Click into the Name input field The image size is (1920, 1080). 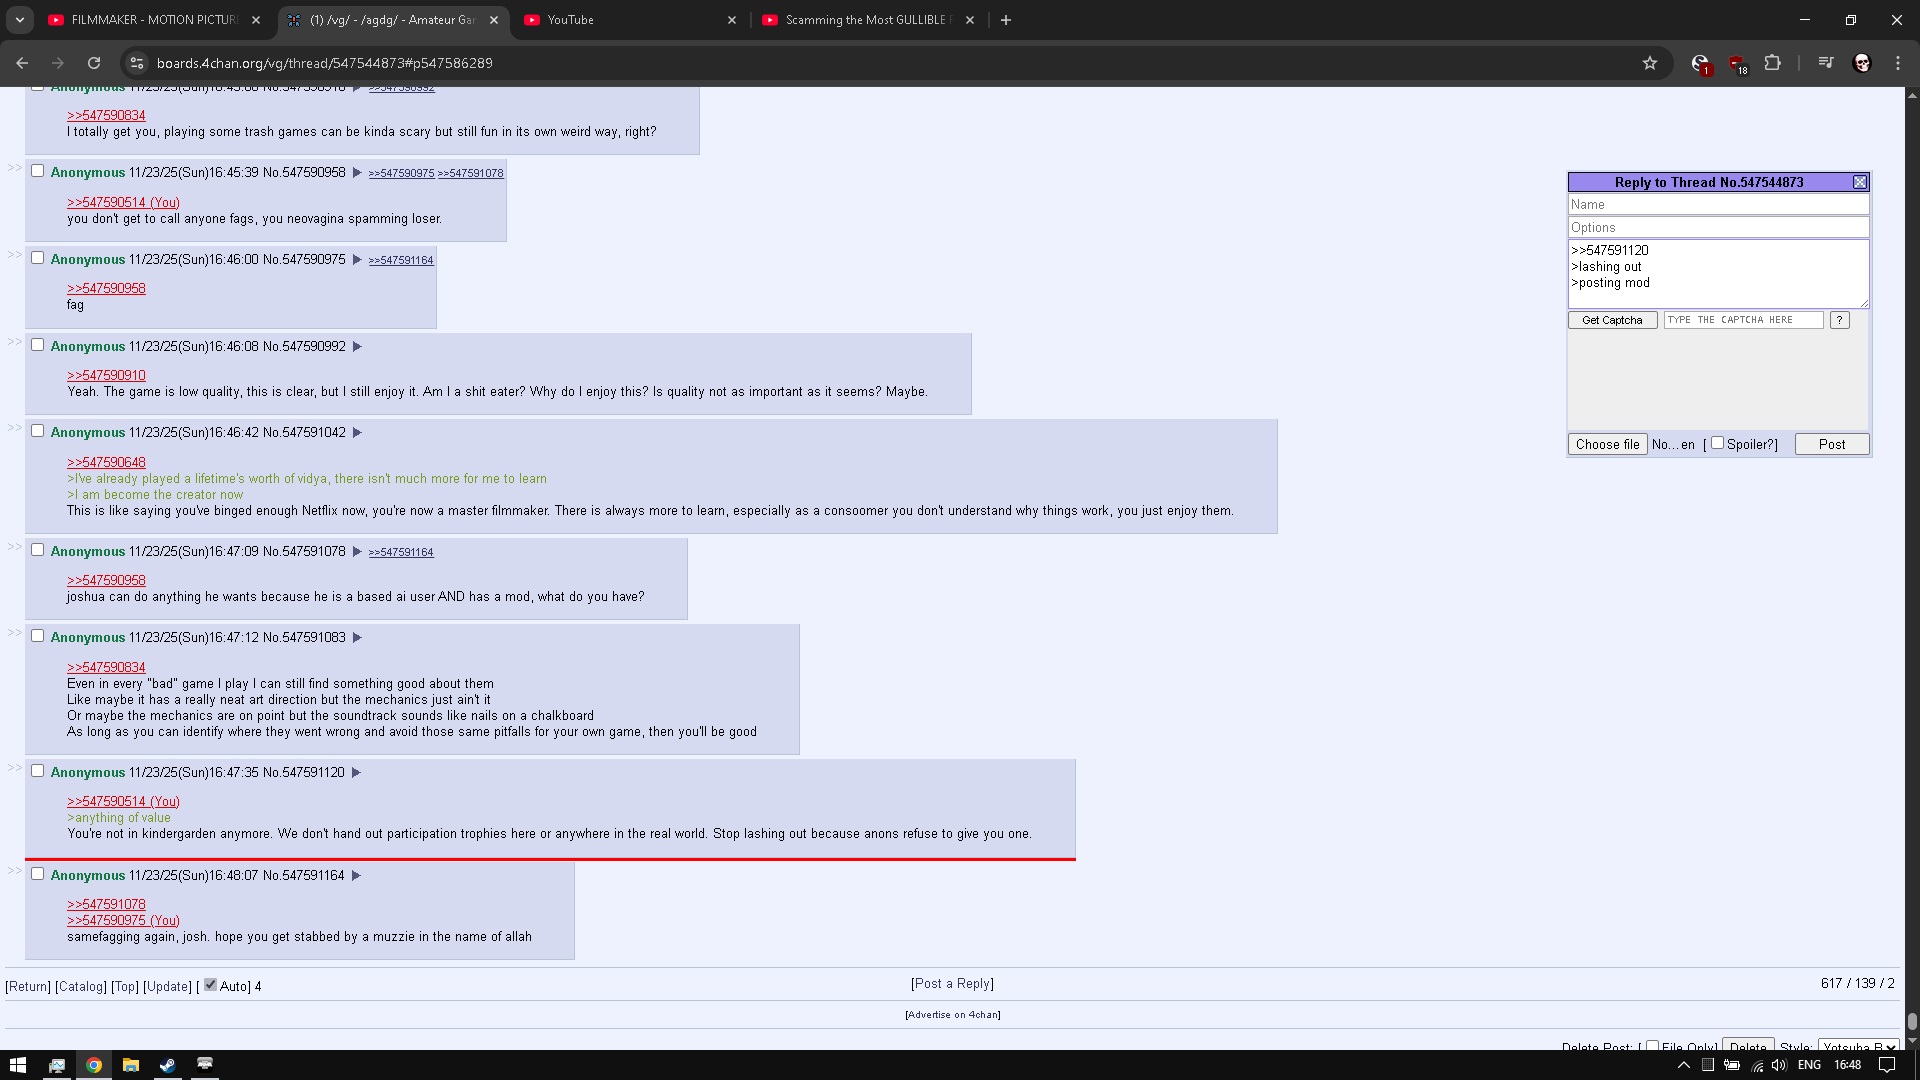coord(1718,204)
